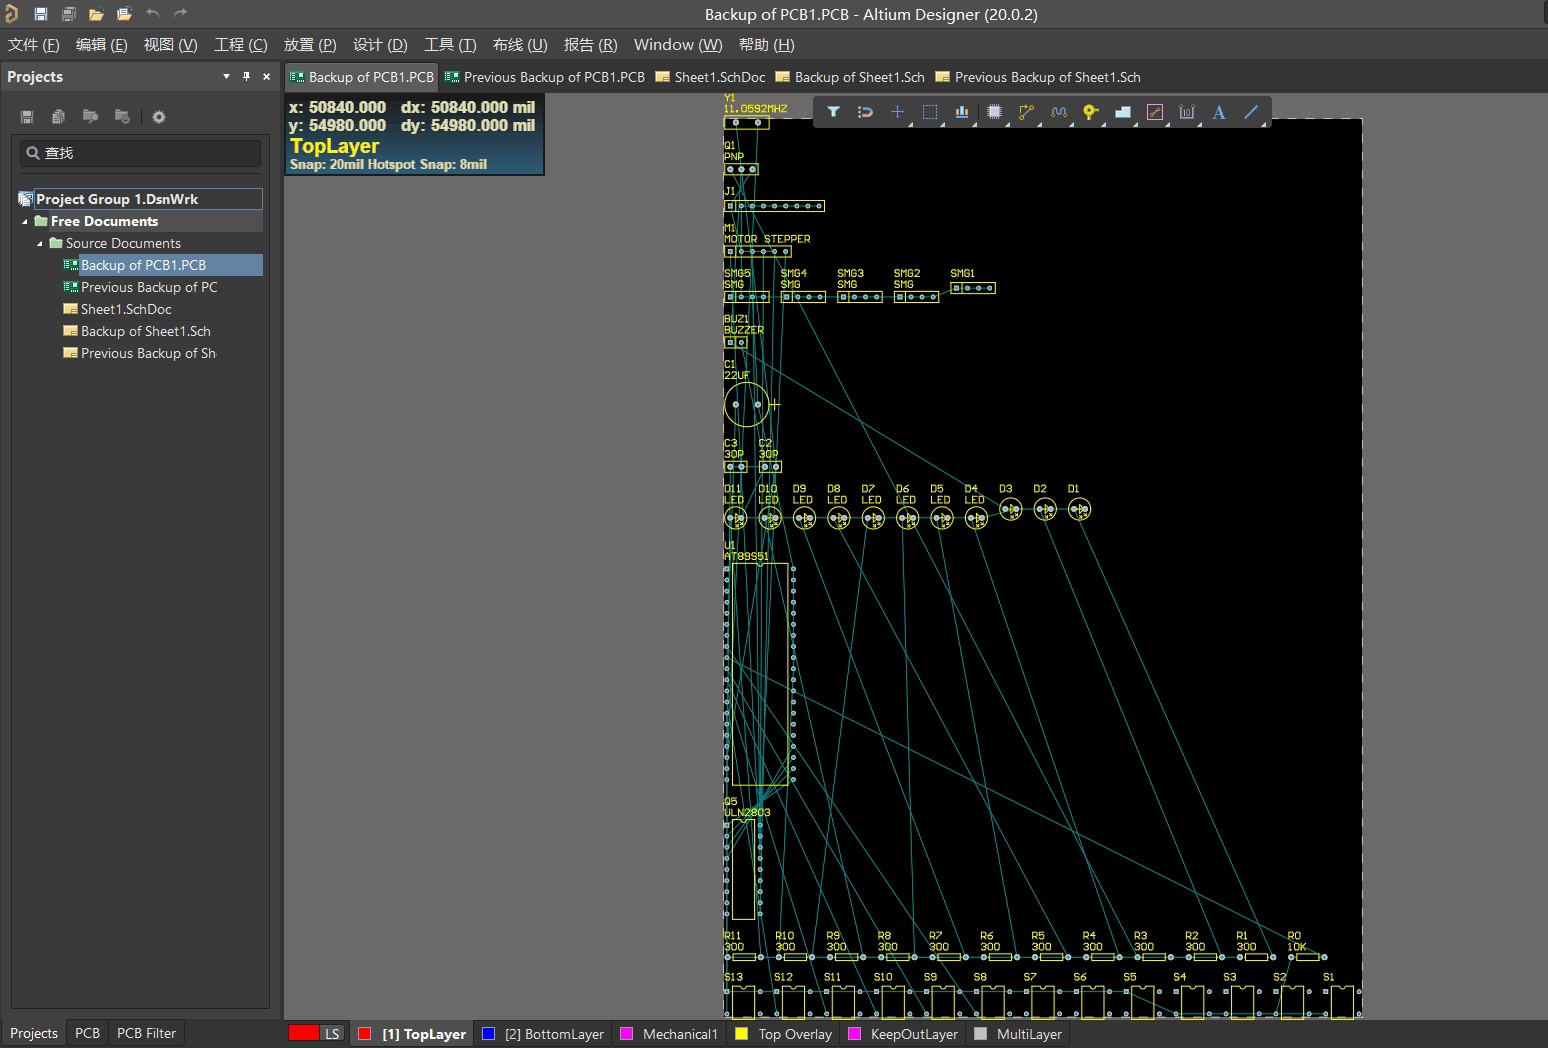Viewport: 1548px width, 1048px height.
Task: Open the 编辑 (E) menu
Action: coord(102,45)
